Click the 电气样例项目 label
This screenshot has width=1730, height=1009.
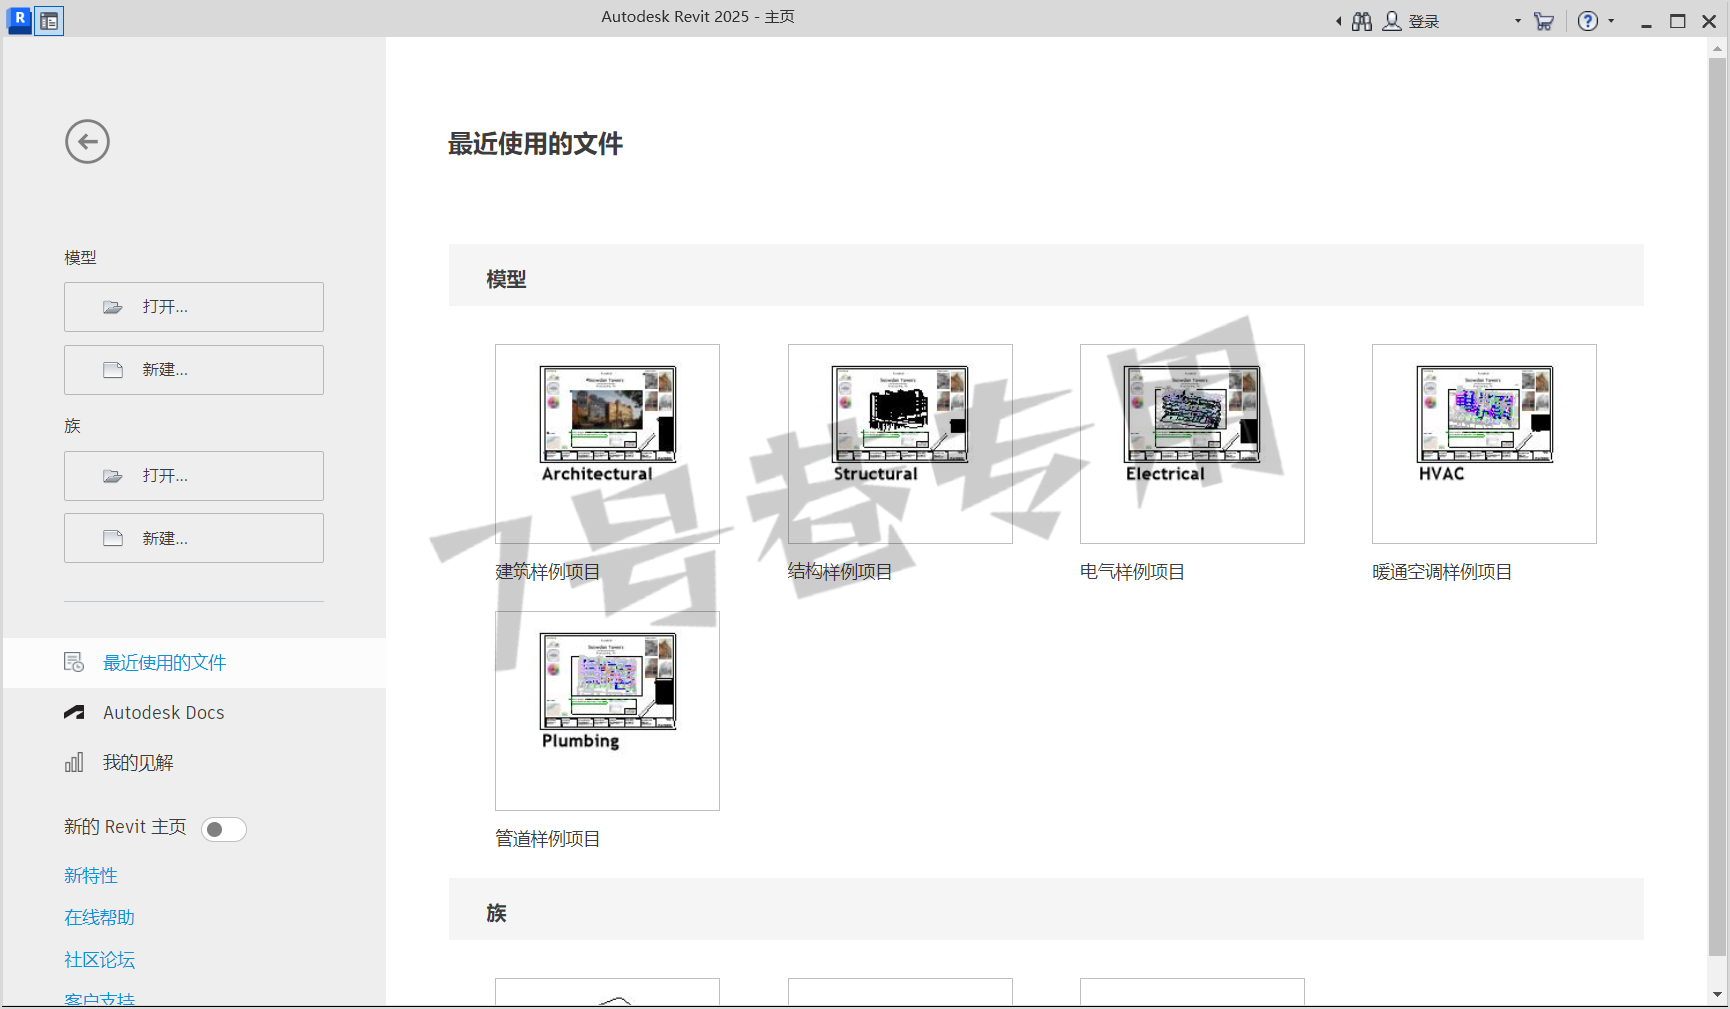click(1132, 572)
